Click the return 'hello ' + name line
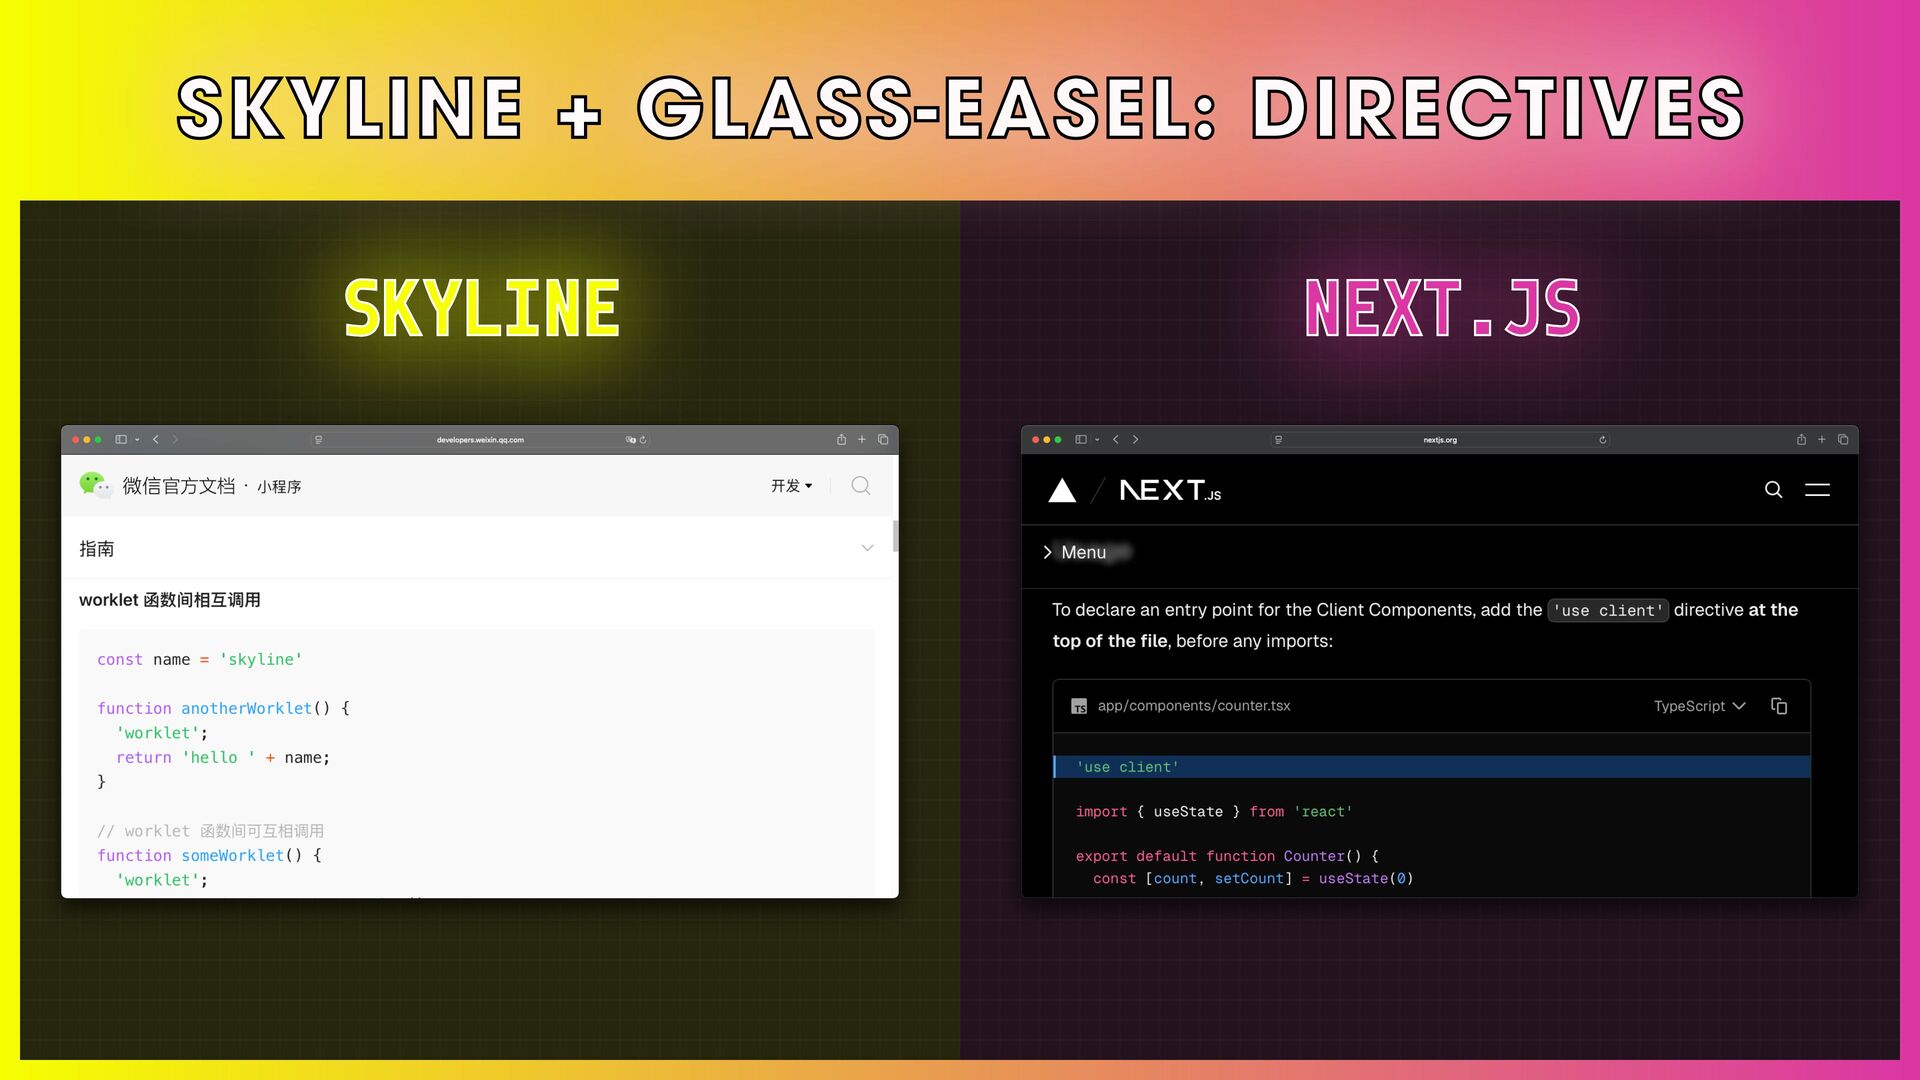 click(x=223, y=757)
